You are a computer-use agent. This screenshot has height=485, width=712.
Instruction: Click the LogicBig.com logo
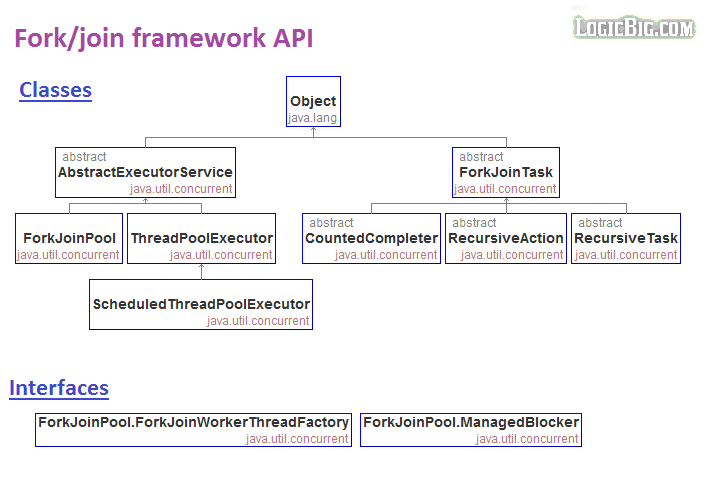tap(634, 27)
